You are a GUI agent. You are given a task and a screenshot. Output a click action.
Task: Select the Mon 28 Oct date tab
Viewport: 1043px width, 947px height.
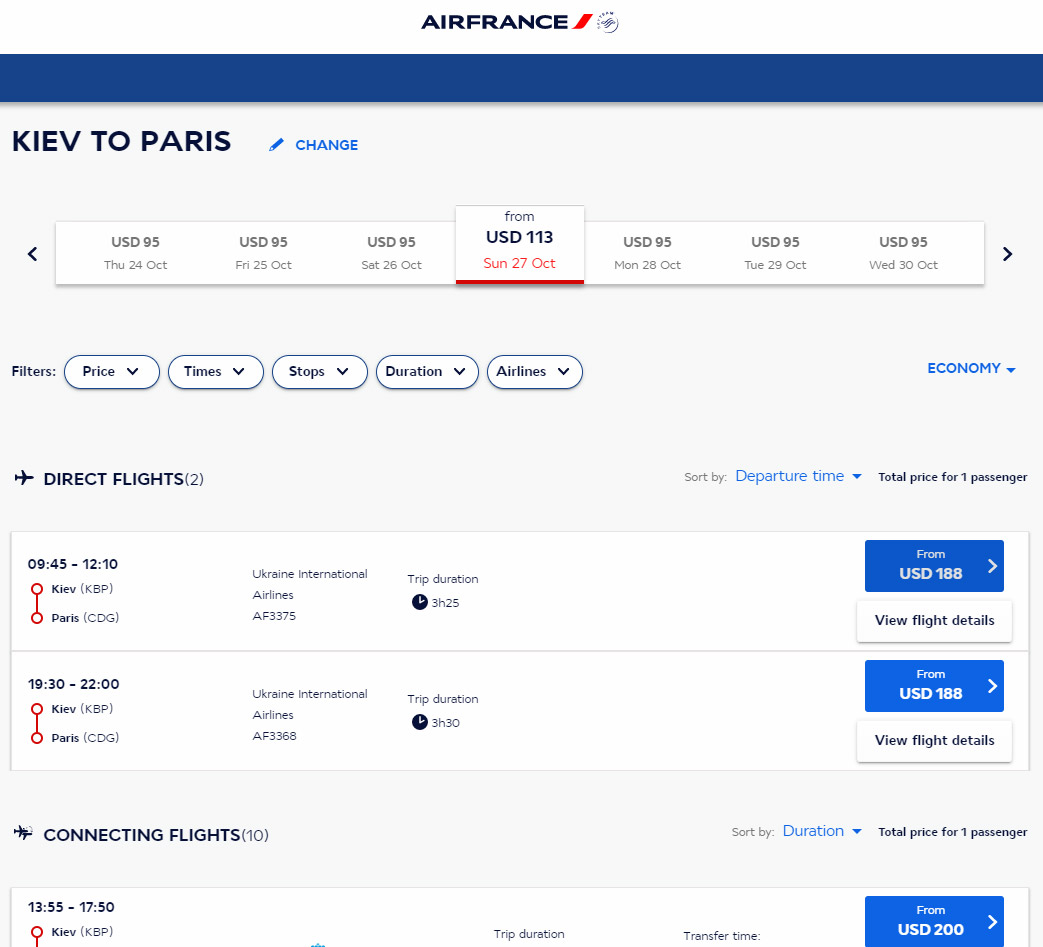647,253
